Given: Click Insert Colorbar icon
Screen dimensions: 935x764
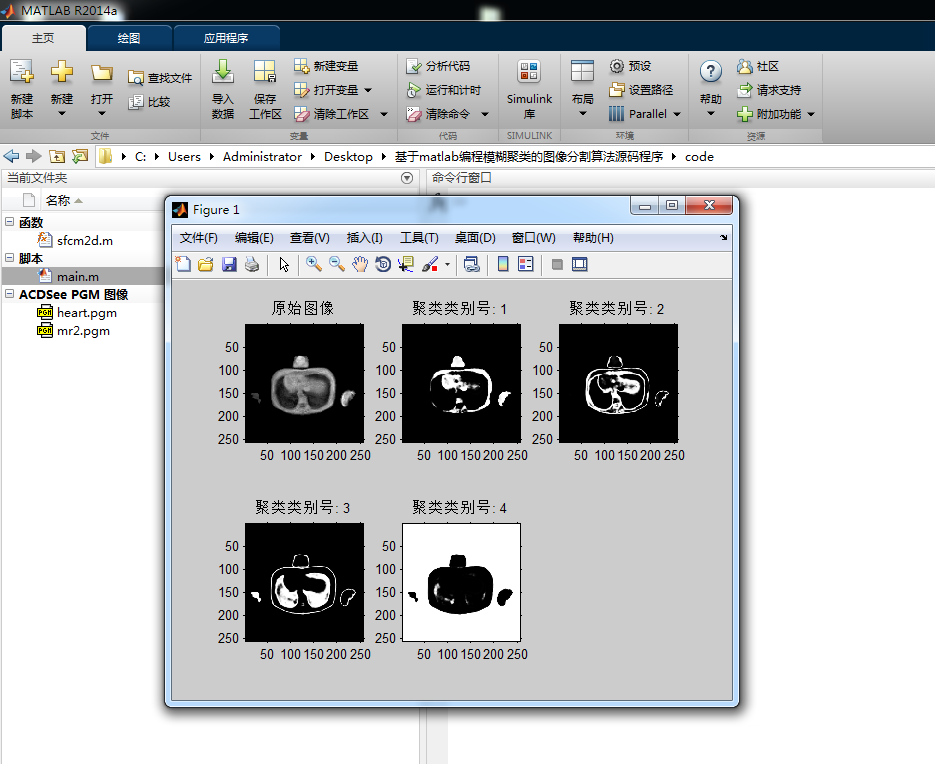Looking at the screenshot, I should [503, 264].
